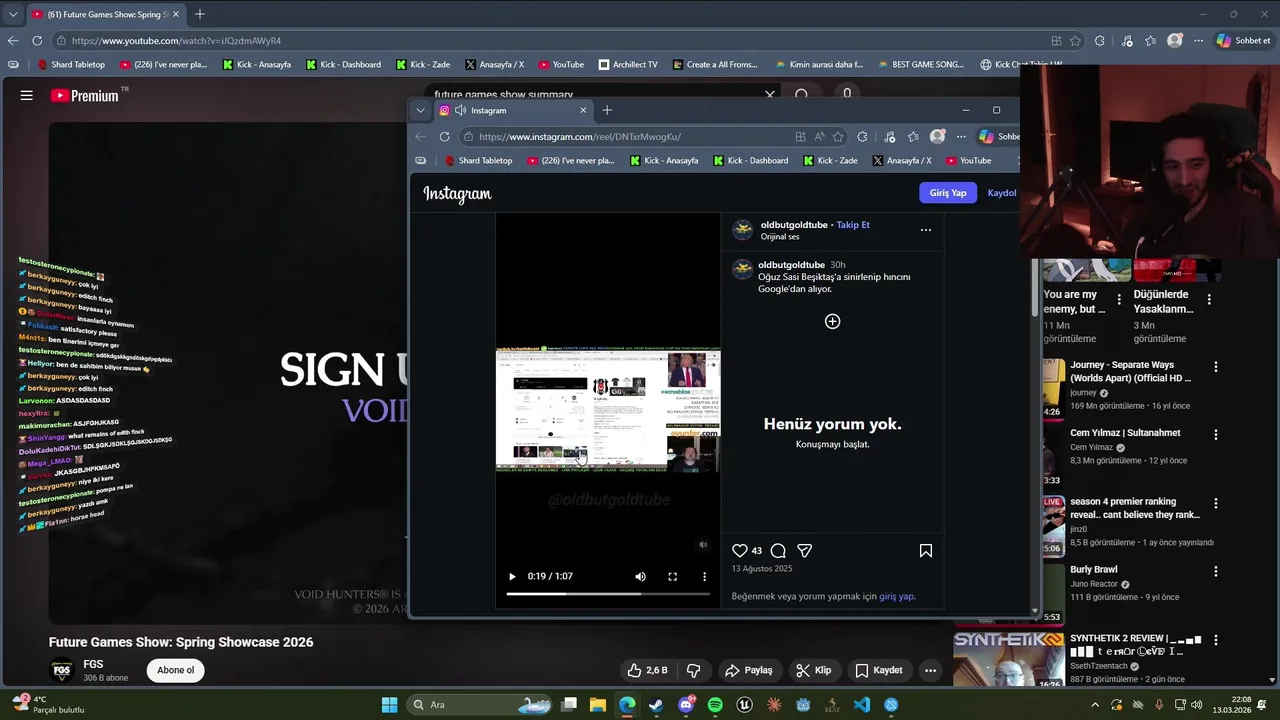Open options for Cem Yılmaz Sultanahmet video
Image resolution: width=1280 pixels, height=720 pixels.
(1216, 435)
